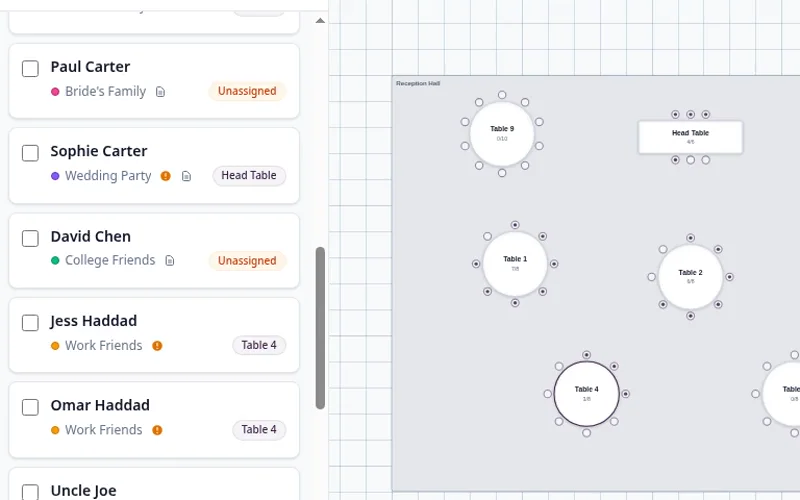This screenshot has height=500, width=800.
Task: Click Jess Haddad's orange warning icon
Action: (x=157, y=346)
